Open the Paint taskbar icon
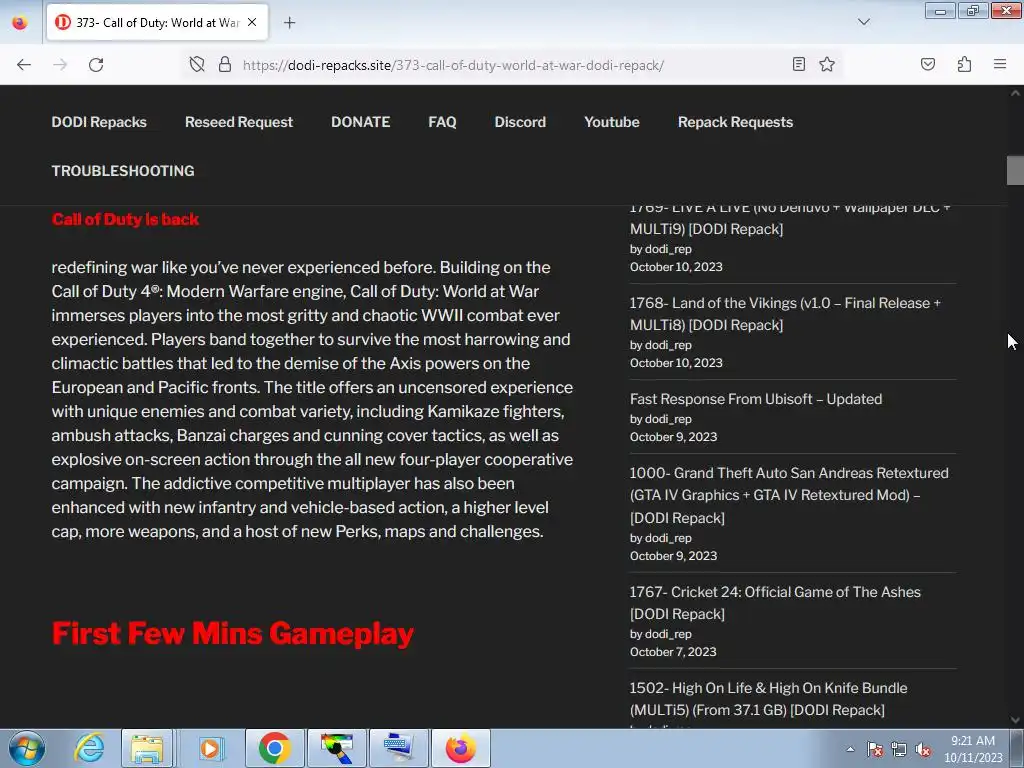Viewport: 1024px width, 768px height. 337,748
